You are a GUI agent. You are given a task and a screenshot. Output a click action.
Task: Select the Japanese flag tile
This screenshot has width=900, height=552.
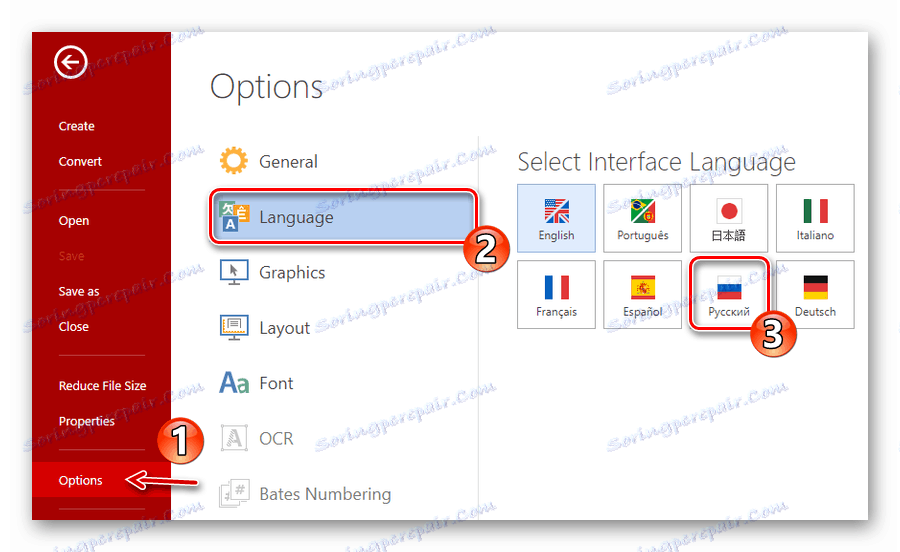[728, 218]
